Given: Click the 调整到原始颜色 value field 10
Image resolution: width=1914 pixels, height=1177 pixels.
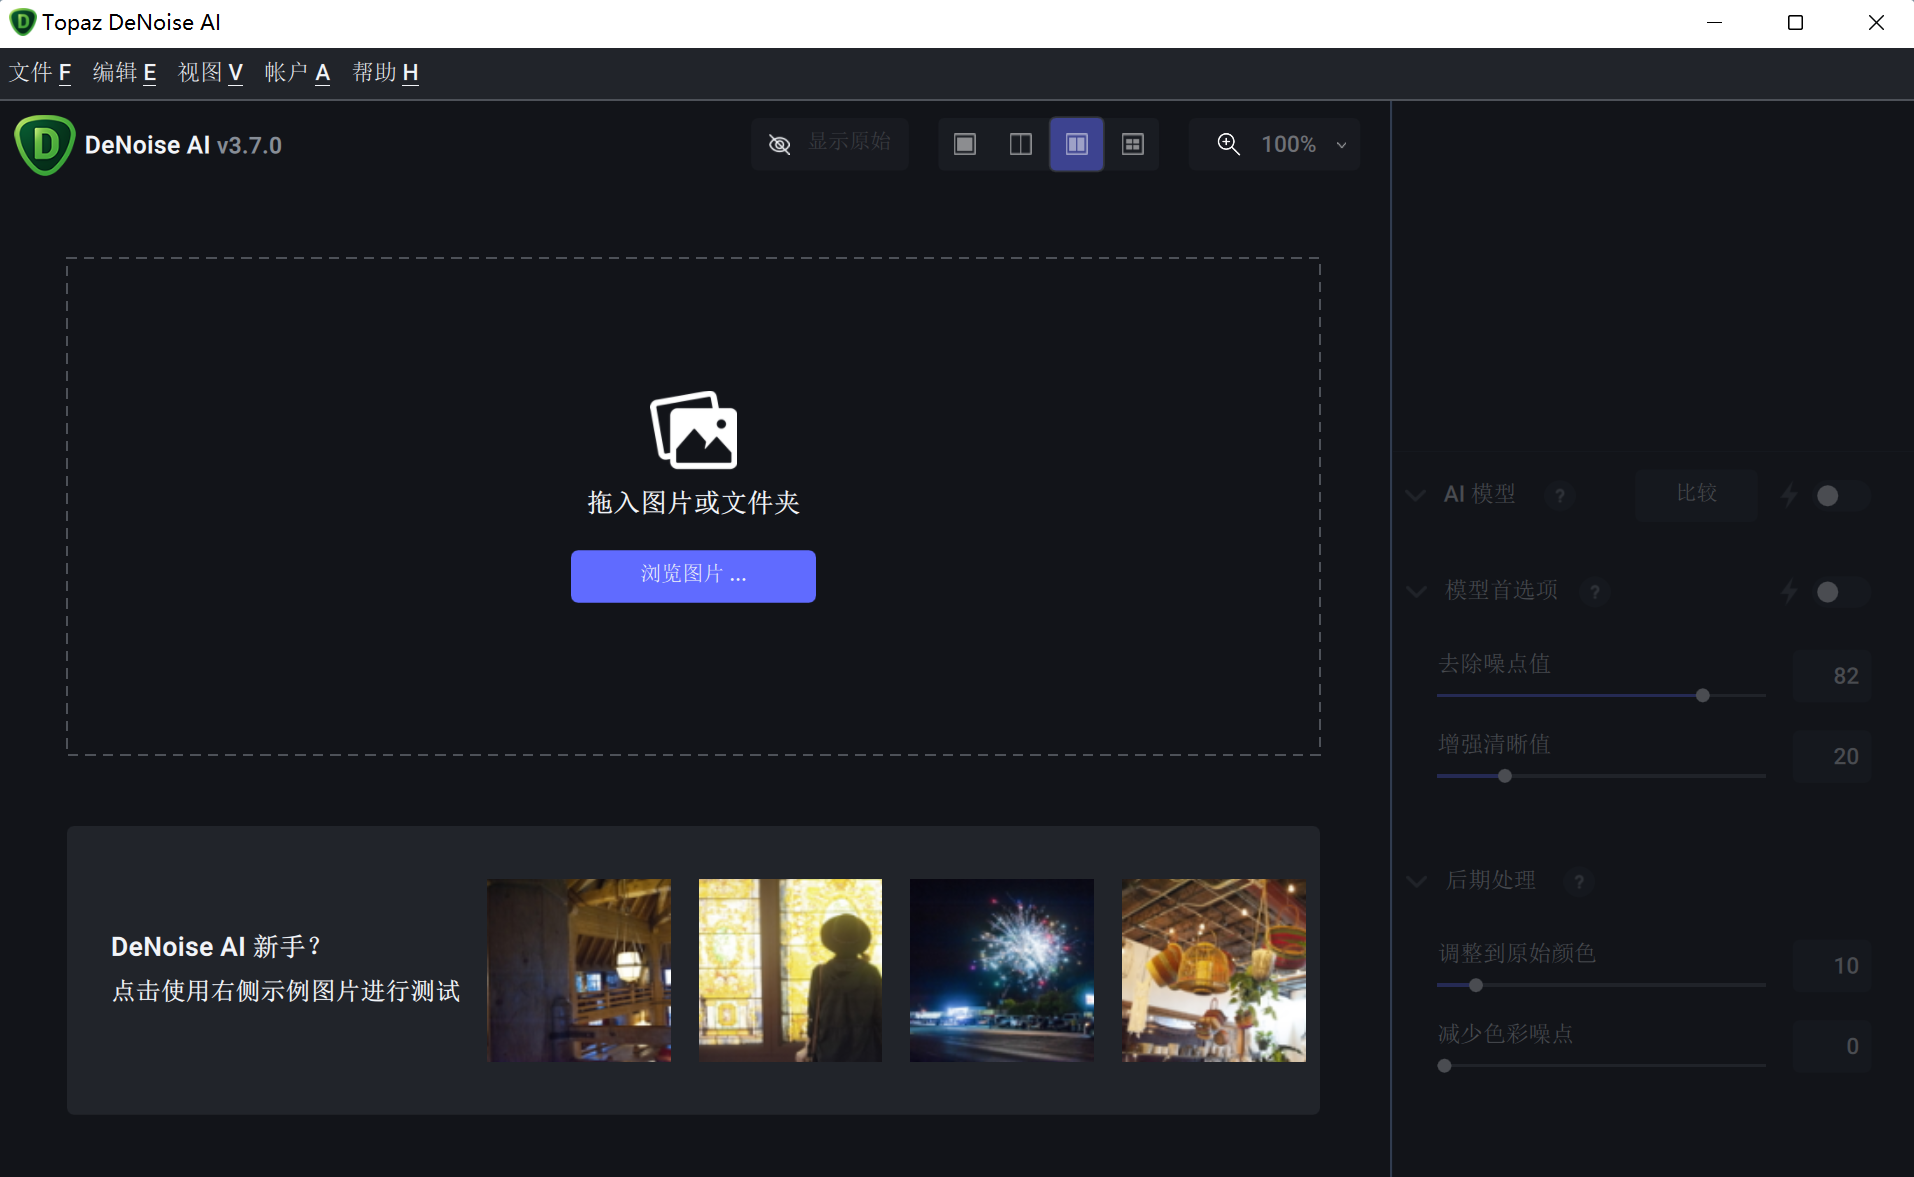Looking at the screenshot, I should [1831, 966].
